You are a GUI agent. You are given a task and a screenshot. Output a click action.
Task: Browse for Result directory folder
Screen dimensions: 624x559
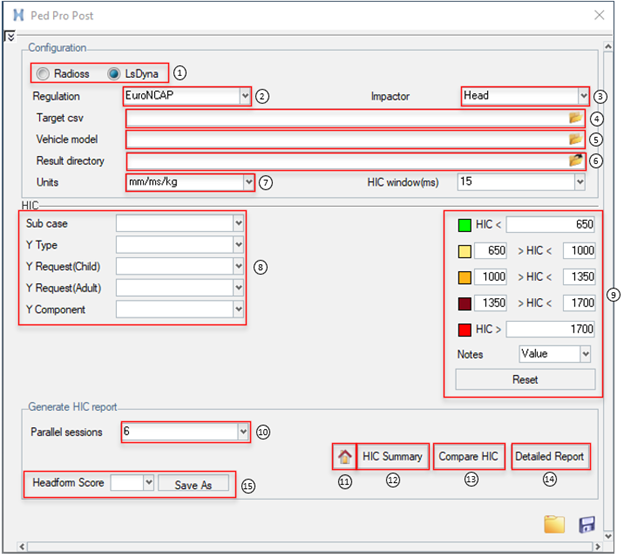tap(575, 160)
